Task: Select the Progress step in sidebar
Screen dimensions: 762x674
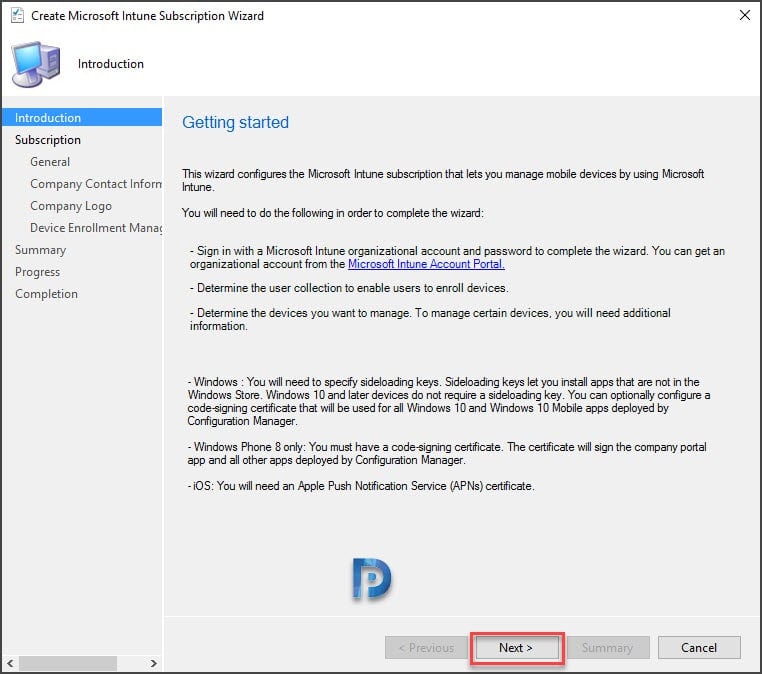Action: (x=37, y=272)
